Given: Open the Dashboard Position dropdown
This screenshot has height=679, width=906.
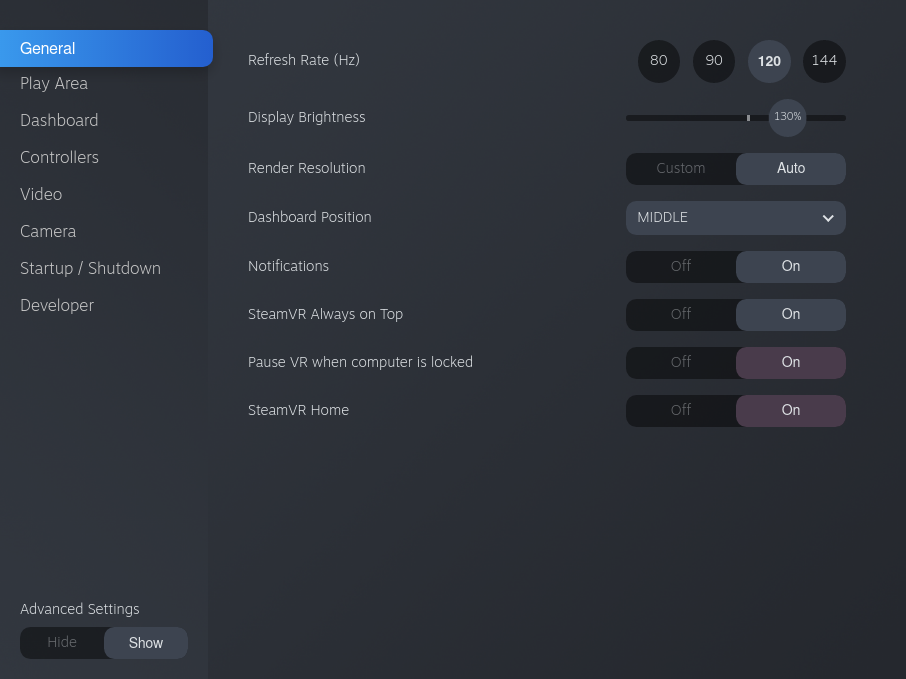Looking at the screenshot, I should tap(736, 218).
